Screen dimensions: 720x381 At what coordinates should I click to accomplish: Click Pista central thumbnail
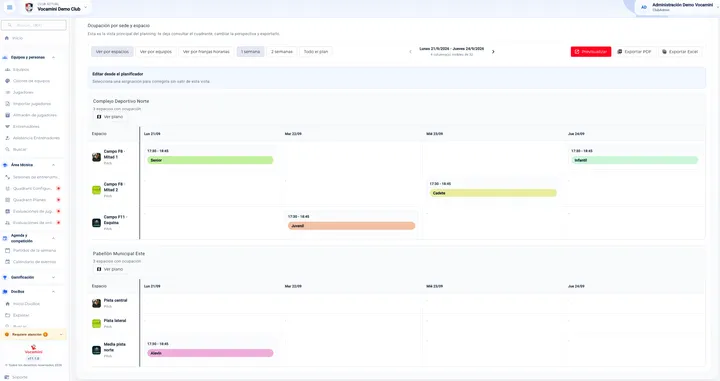[x=96, y=303]
